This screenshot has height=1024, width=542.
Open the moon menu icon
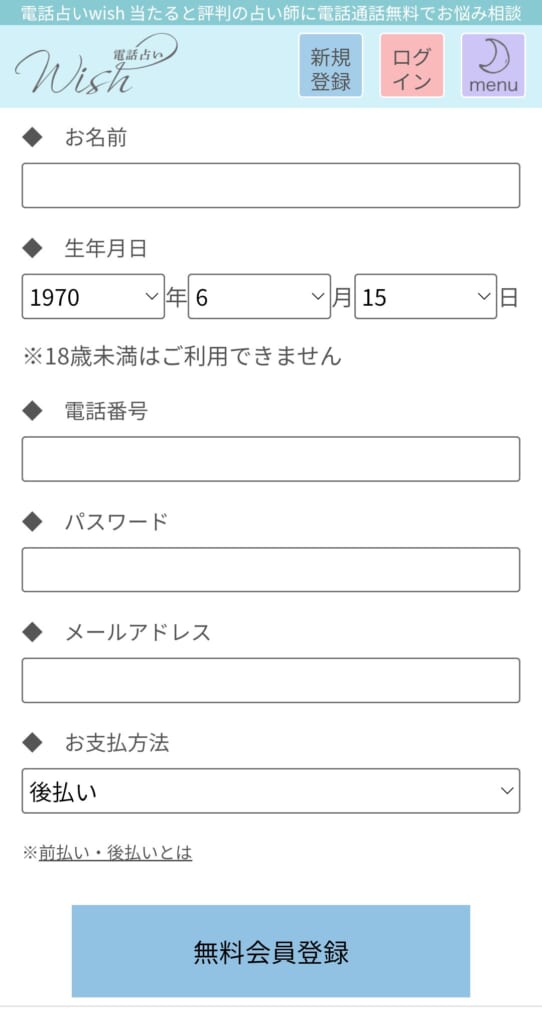click(x=493, y=65)
